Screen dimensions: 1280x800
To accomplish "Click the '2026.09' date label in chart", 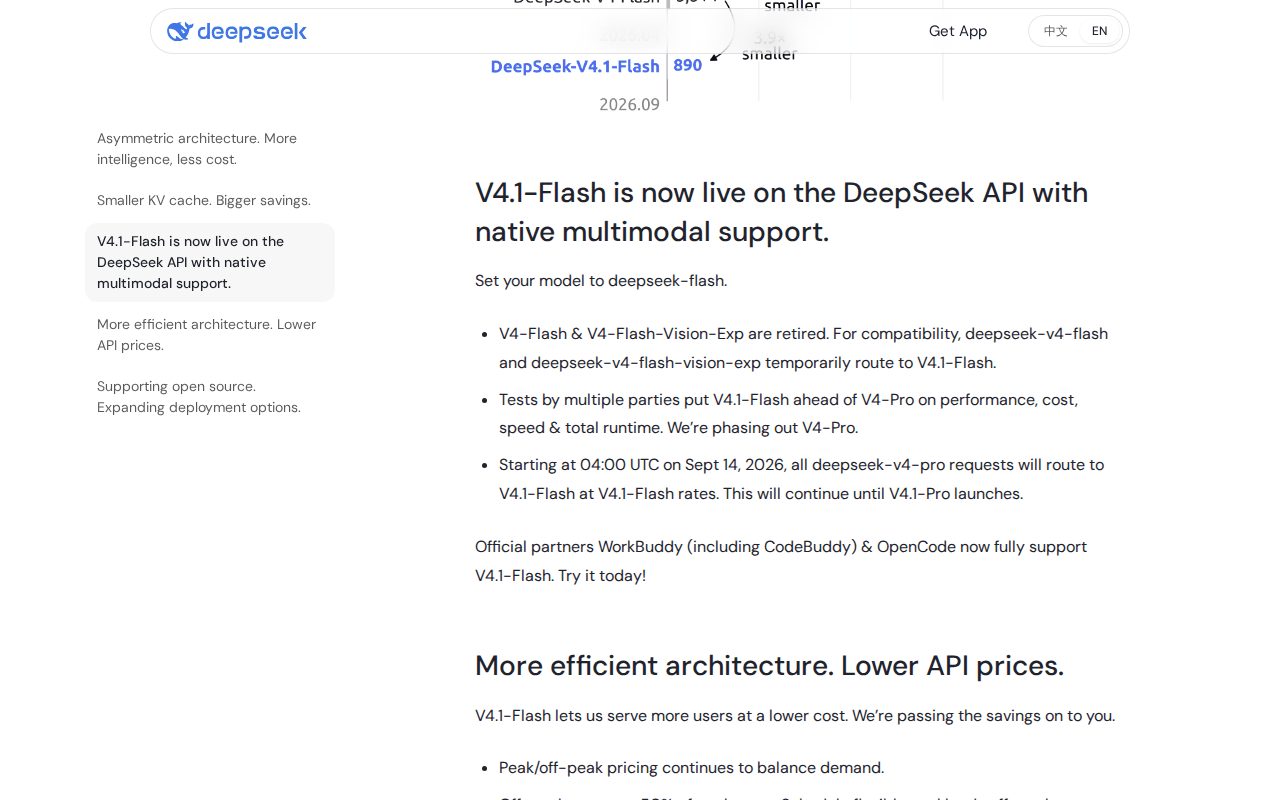I will [x=629, y=104].
